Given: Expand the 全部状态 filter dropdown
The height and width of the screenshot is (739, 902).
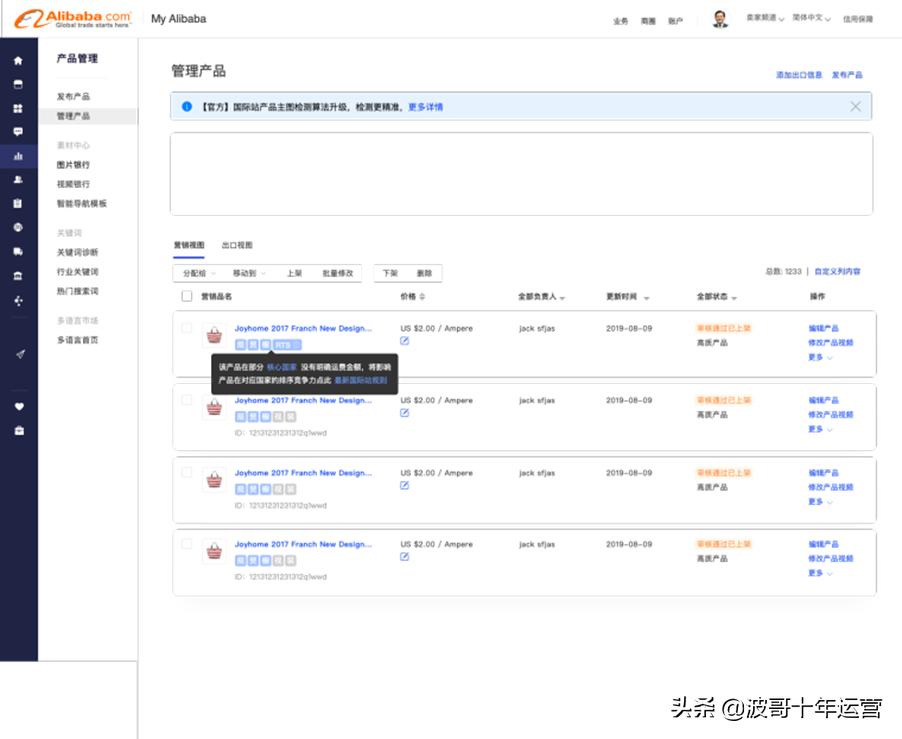Looking at the screenshot, I should (717, 297).
